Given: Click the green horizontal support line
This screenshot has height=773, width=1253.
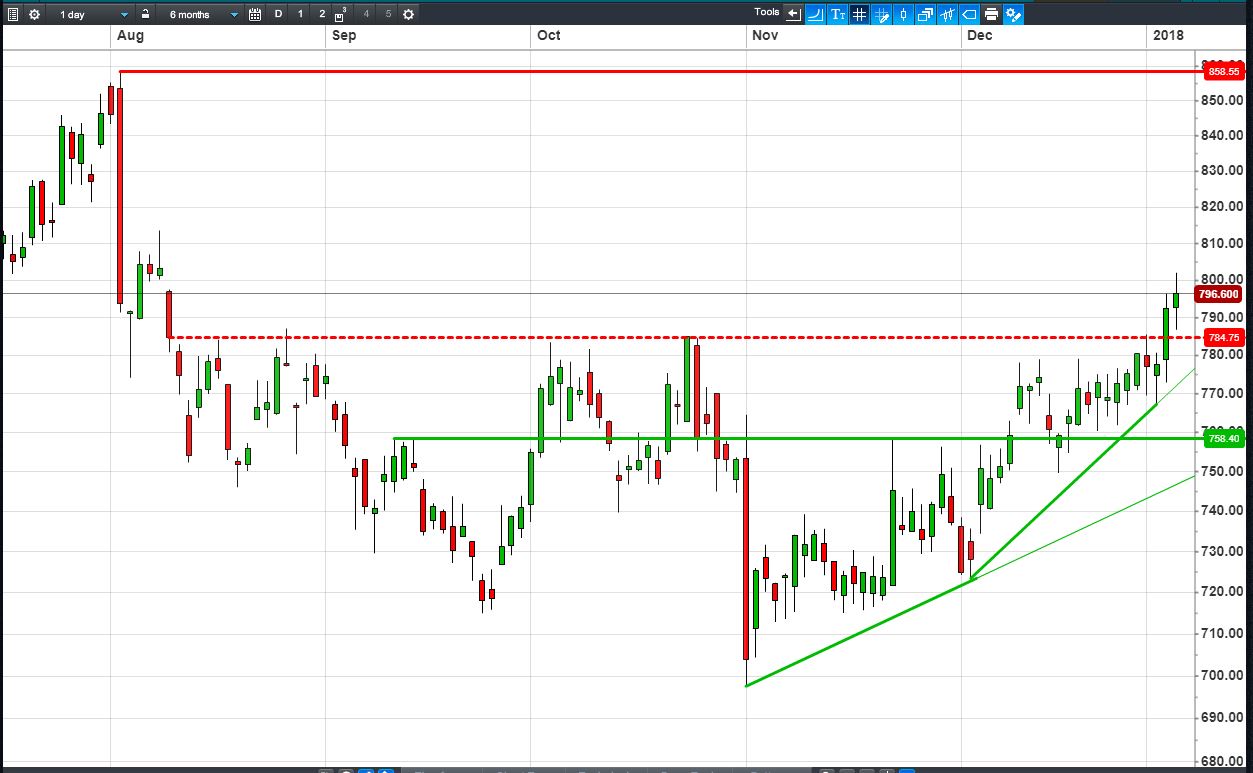Looking at the screenshot, I should tap(796, 438).
